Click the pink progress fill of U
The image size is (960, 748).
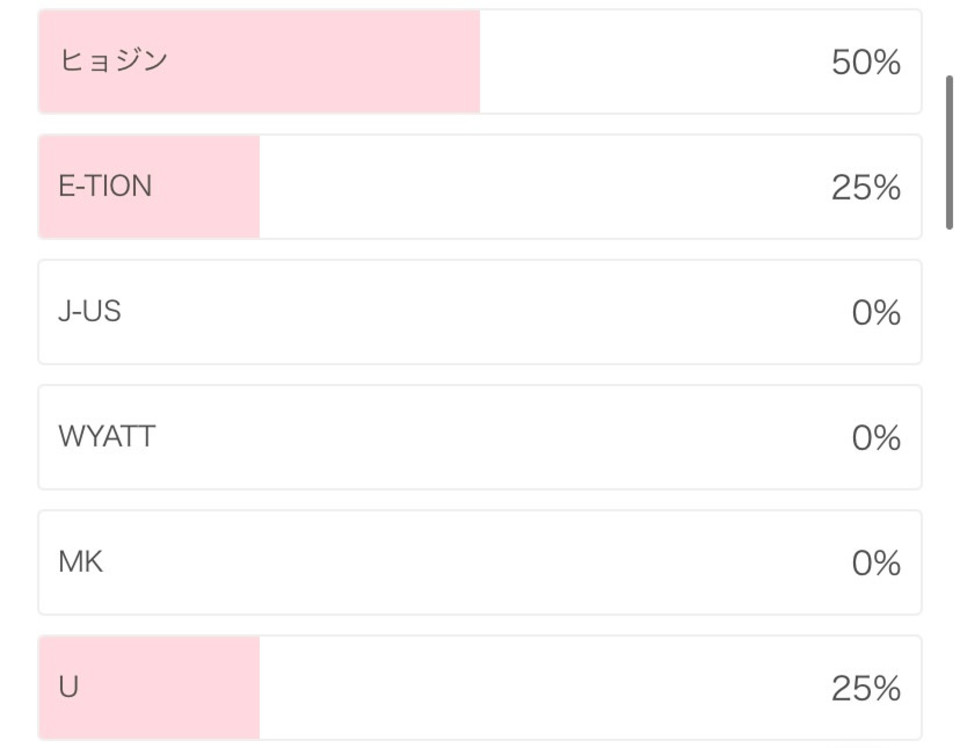[x=149, y=688]
